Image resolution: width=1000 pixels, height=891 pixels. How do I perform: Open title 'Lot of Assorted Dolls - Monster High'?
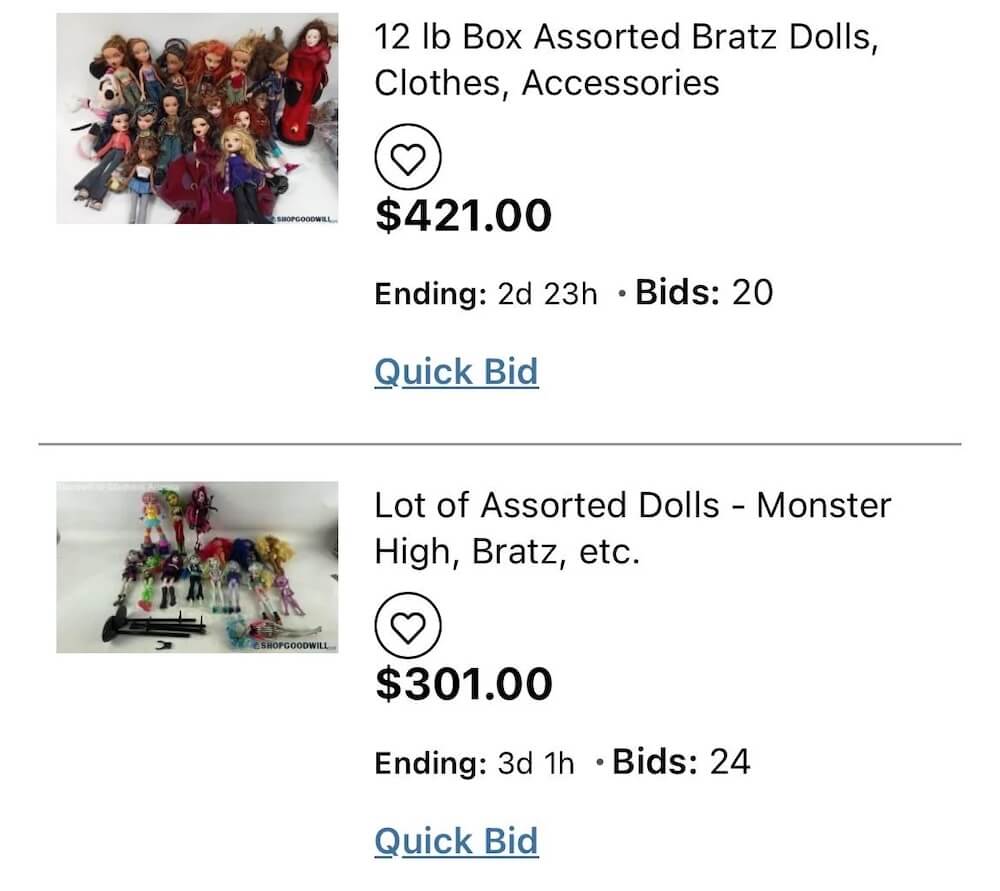point(633,528)
